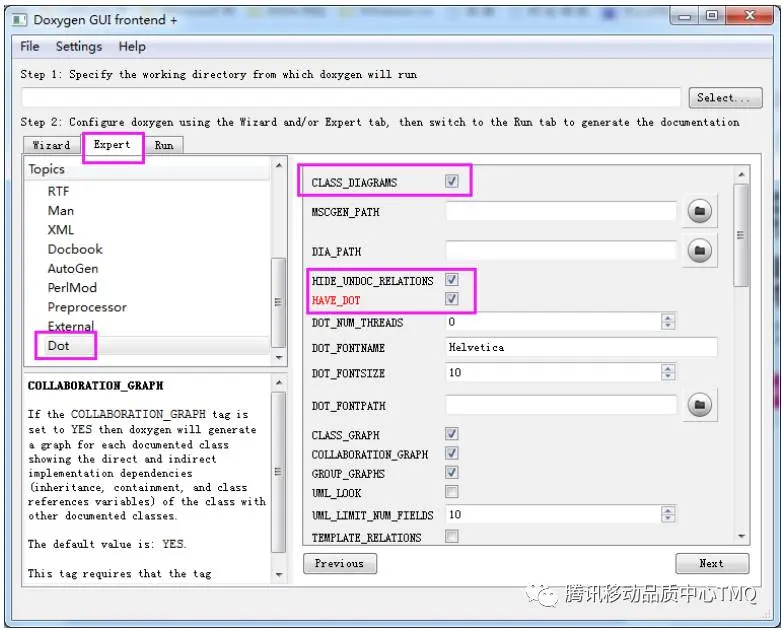782x630 pixels.
Task: Click the Topics list header
Action: point(148,169)
